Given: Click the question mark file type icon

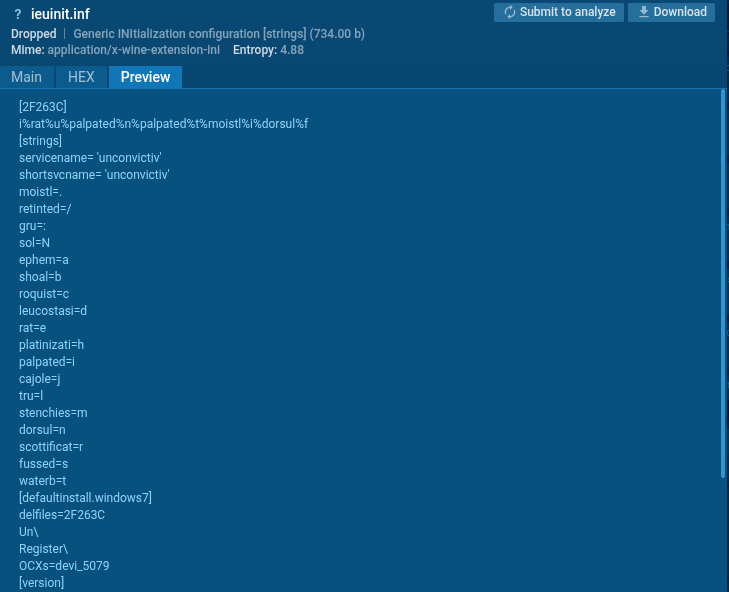Looking at the screenshot, I should pos(18,14).
